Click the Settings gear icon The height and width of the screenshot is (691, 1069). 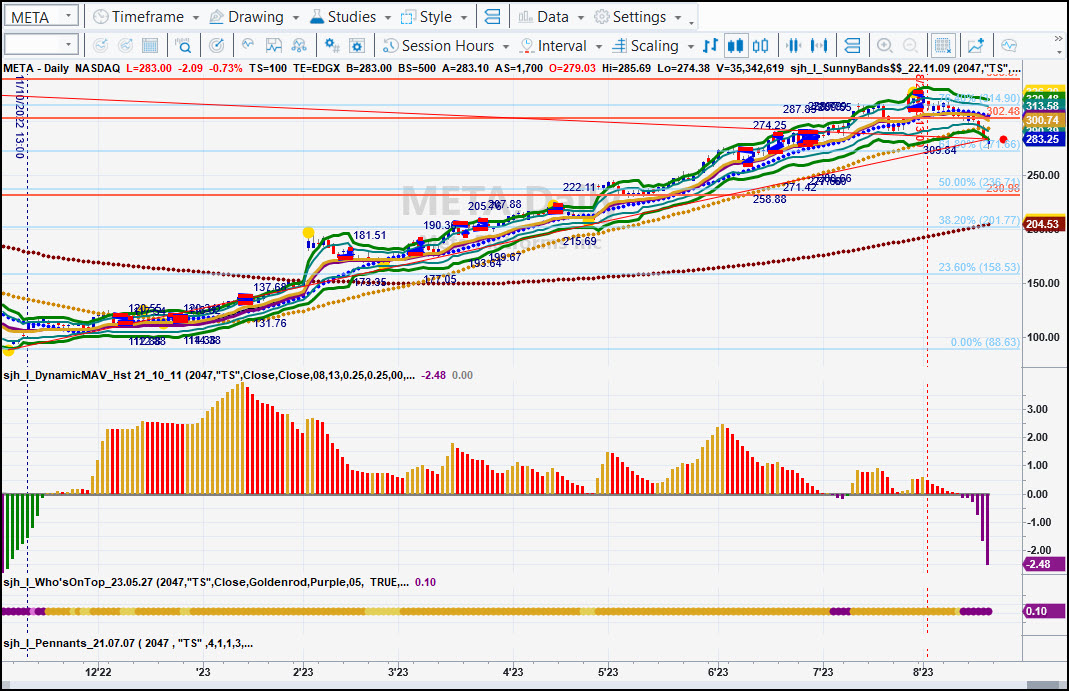pos(601,16)
